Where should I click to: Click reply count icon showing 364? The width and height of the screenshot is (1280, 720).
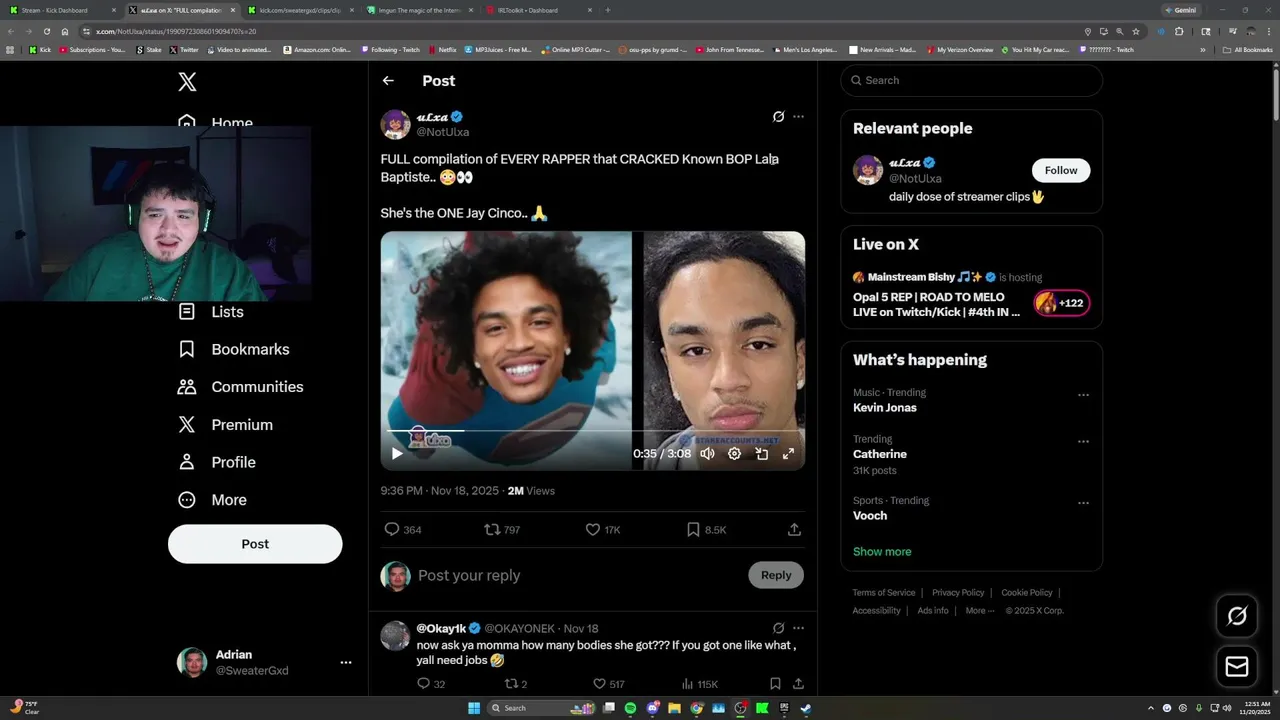click(403, 530)
